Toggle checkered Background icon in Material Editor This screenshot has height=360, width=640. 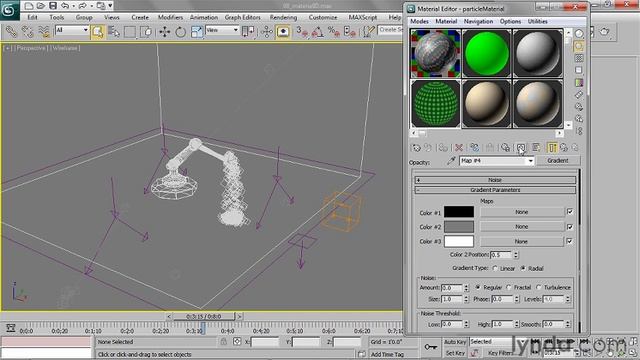(579, 58)
